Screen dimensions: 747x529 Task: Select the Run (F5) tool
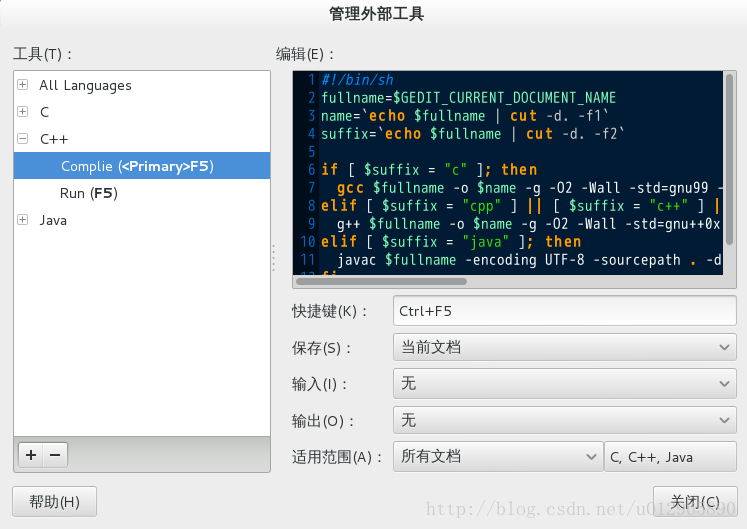pos(142,193)
